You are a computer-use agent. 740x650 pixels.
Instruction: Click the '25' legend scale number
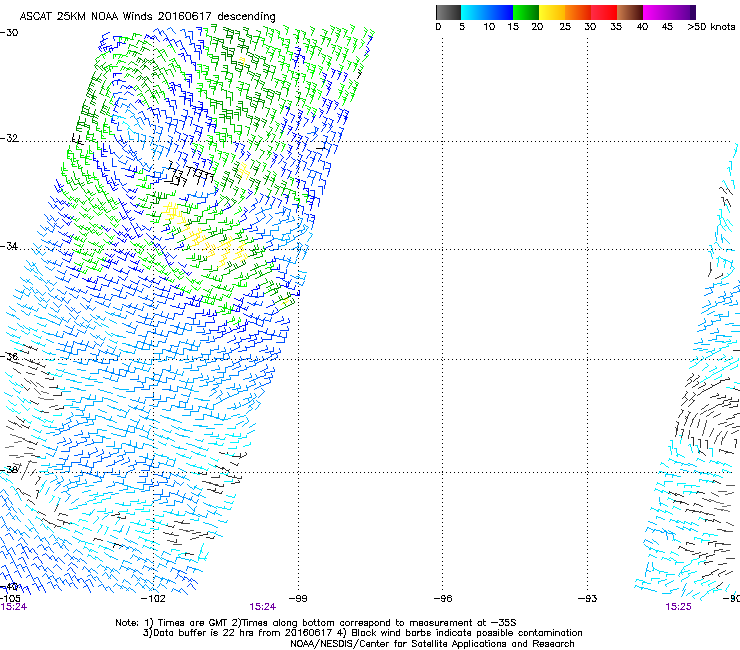[x=565, y=27]
